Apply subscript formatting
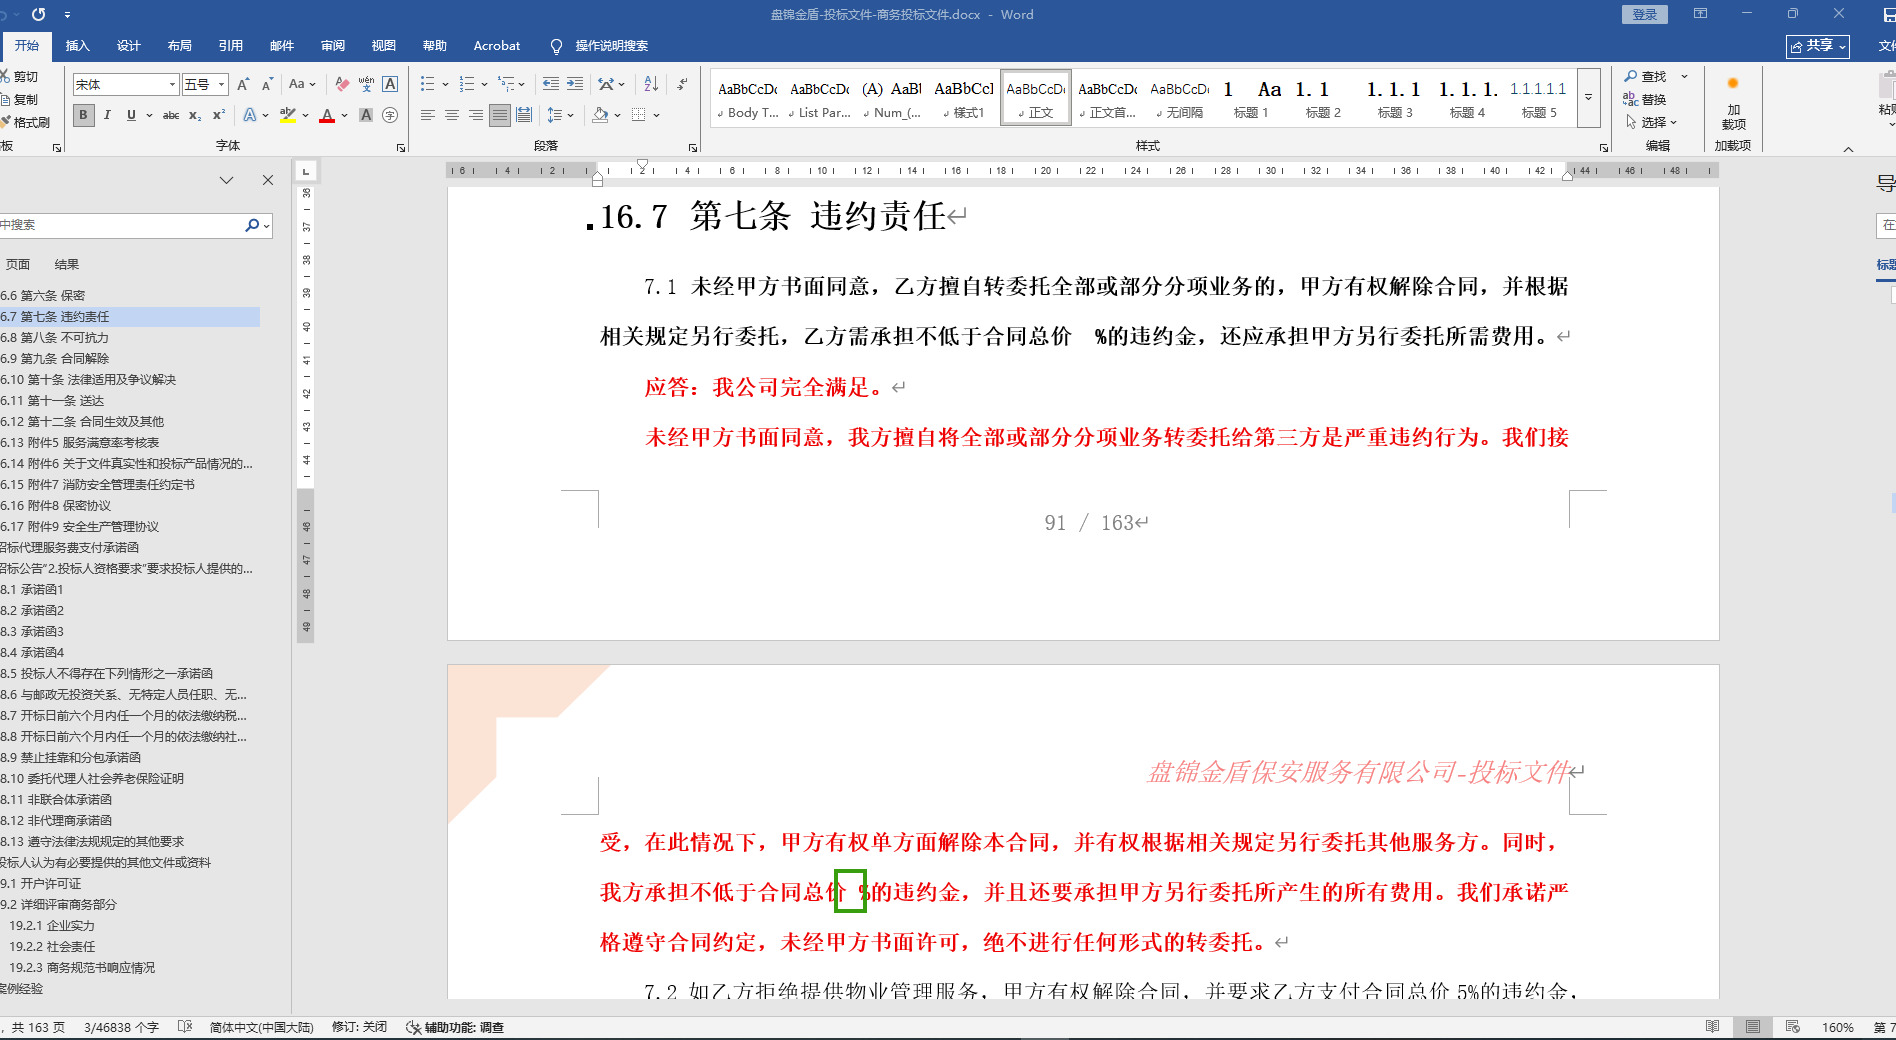The height and width of the screenshot is (1040, 1896). point(195,116)
